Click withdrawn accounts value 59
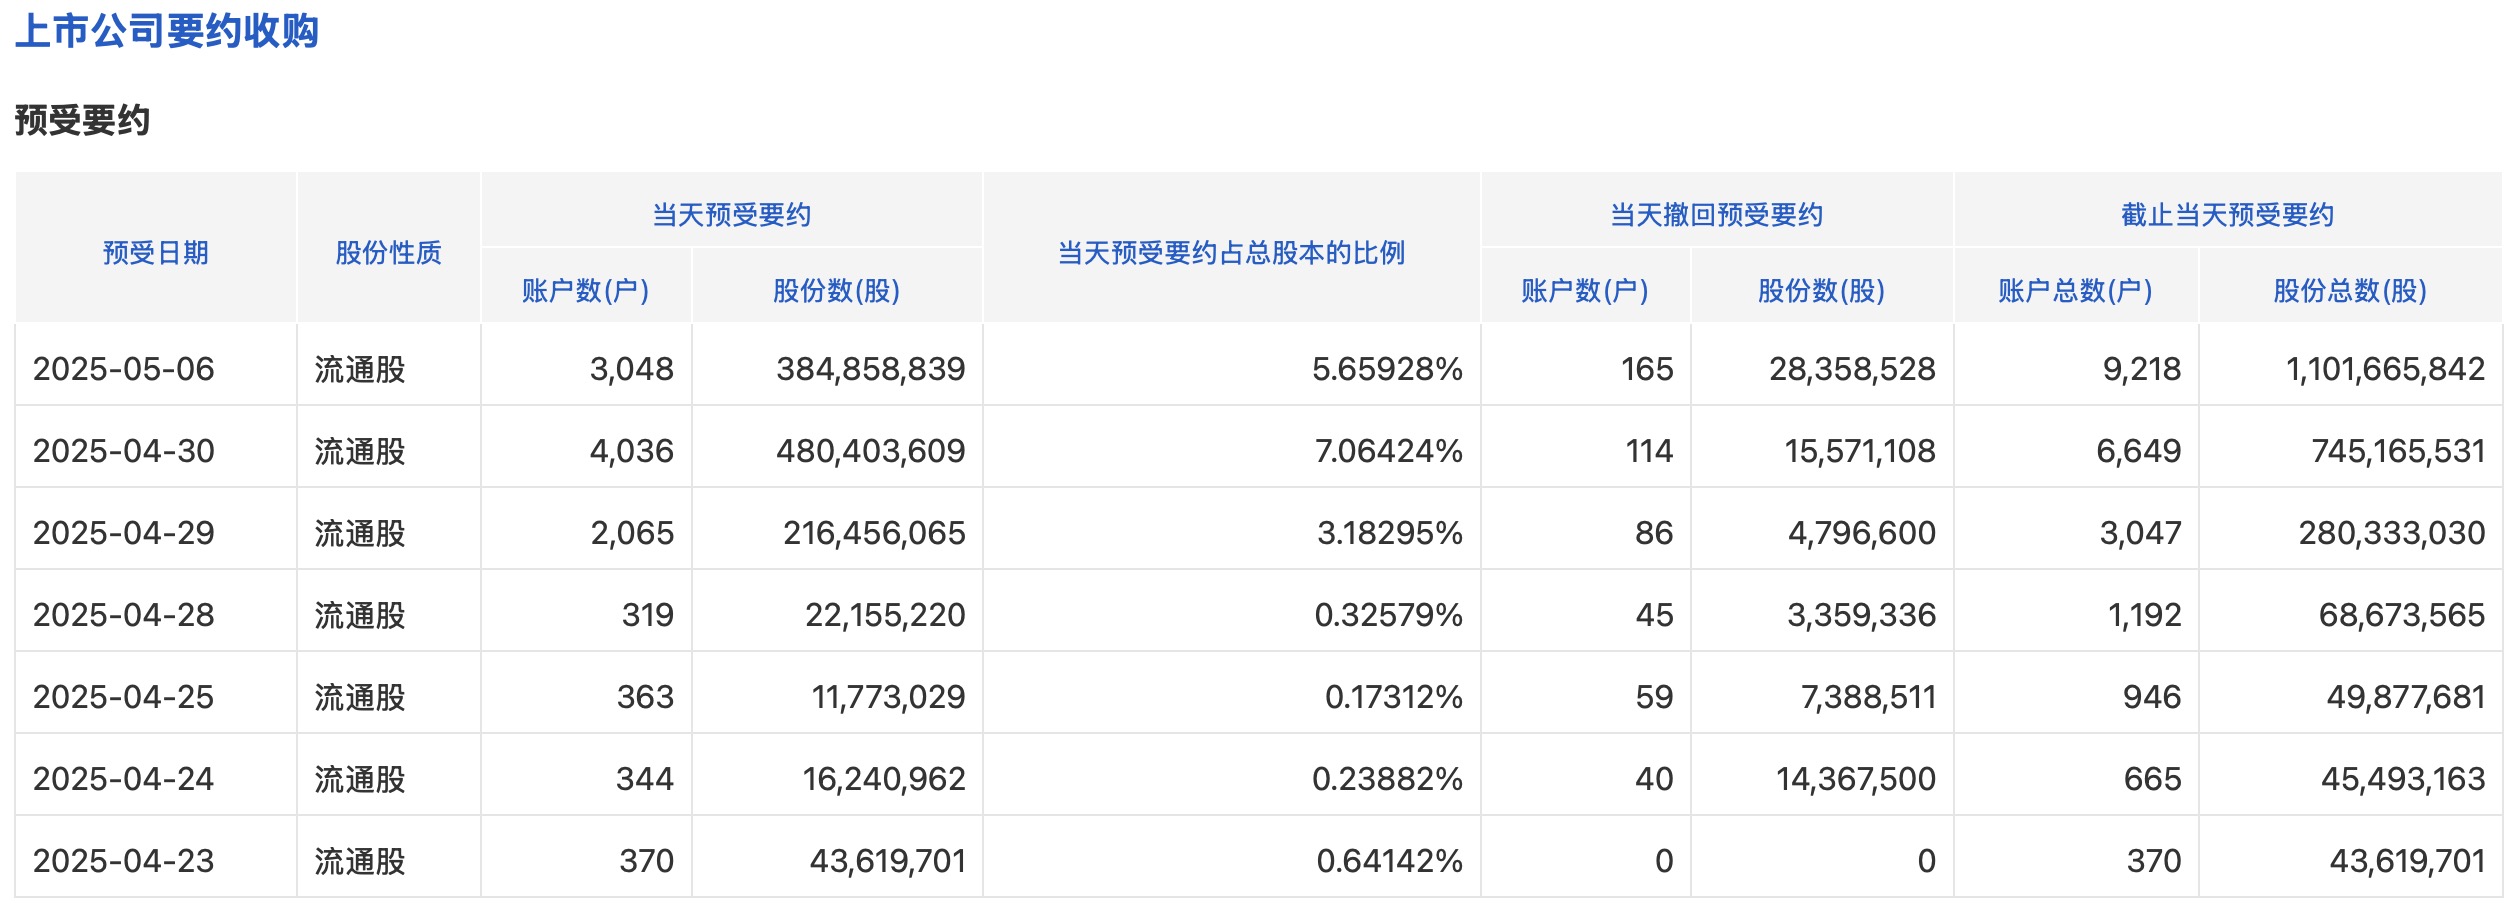This screenshot has width=2518, height=914. 1655,697
